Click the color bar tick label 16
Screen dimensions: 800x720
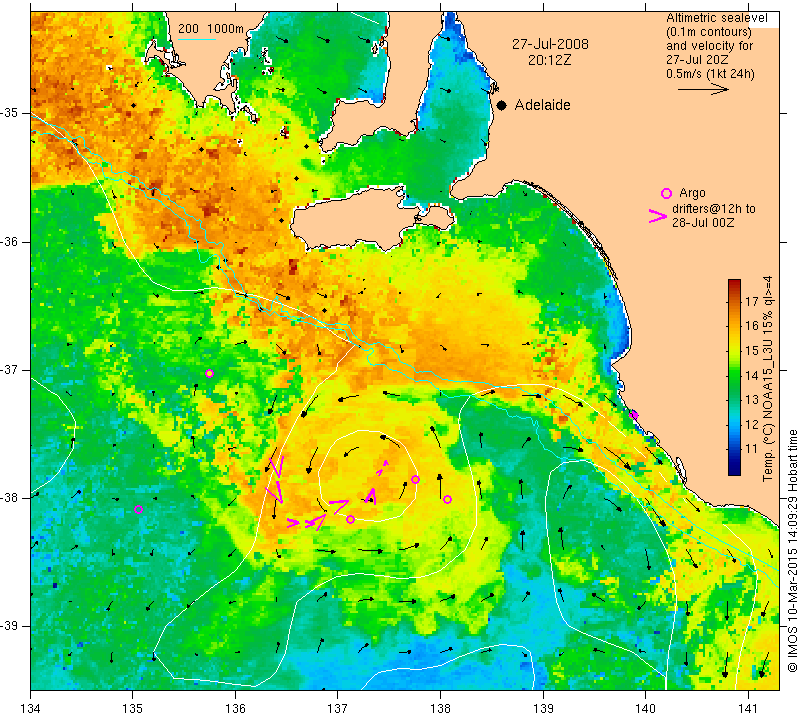click(x=752, y=326)
